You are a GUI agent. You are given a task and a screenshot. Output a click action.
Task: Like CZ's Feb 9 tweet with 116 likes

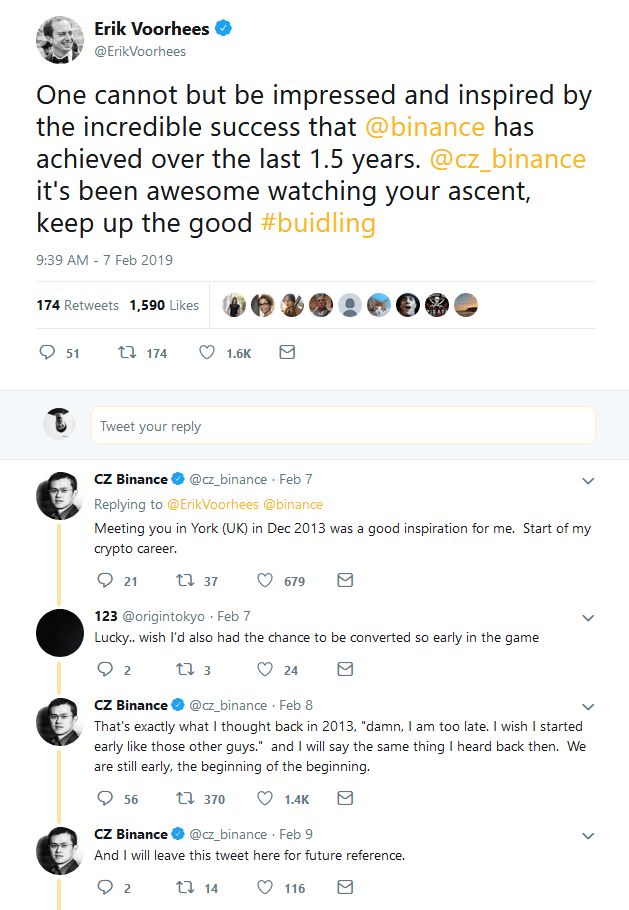coord(265,887)
